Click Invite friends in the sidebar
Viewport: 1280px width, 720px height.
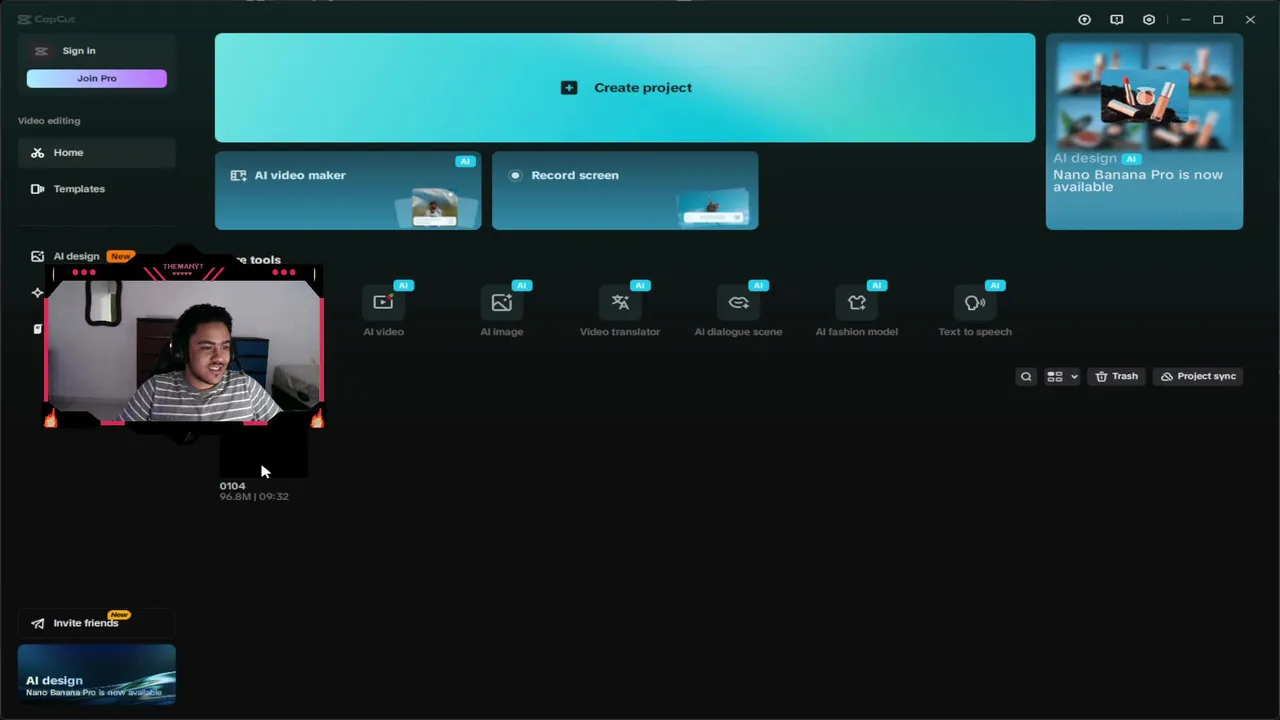(x=96, y=623)
